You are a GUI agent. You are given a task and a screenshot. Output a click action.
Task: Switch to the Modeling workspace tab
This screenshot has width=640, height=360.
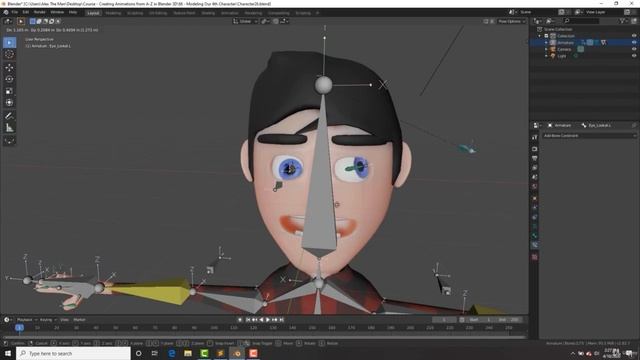click(113, 13)
